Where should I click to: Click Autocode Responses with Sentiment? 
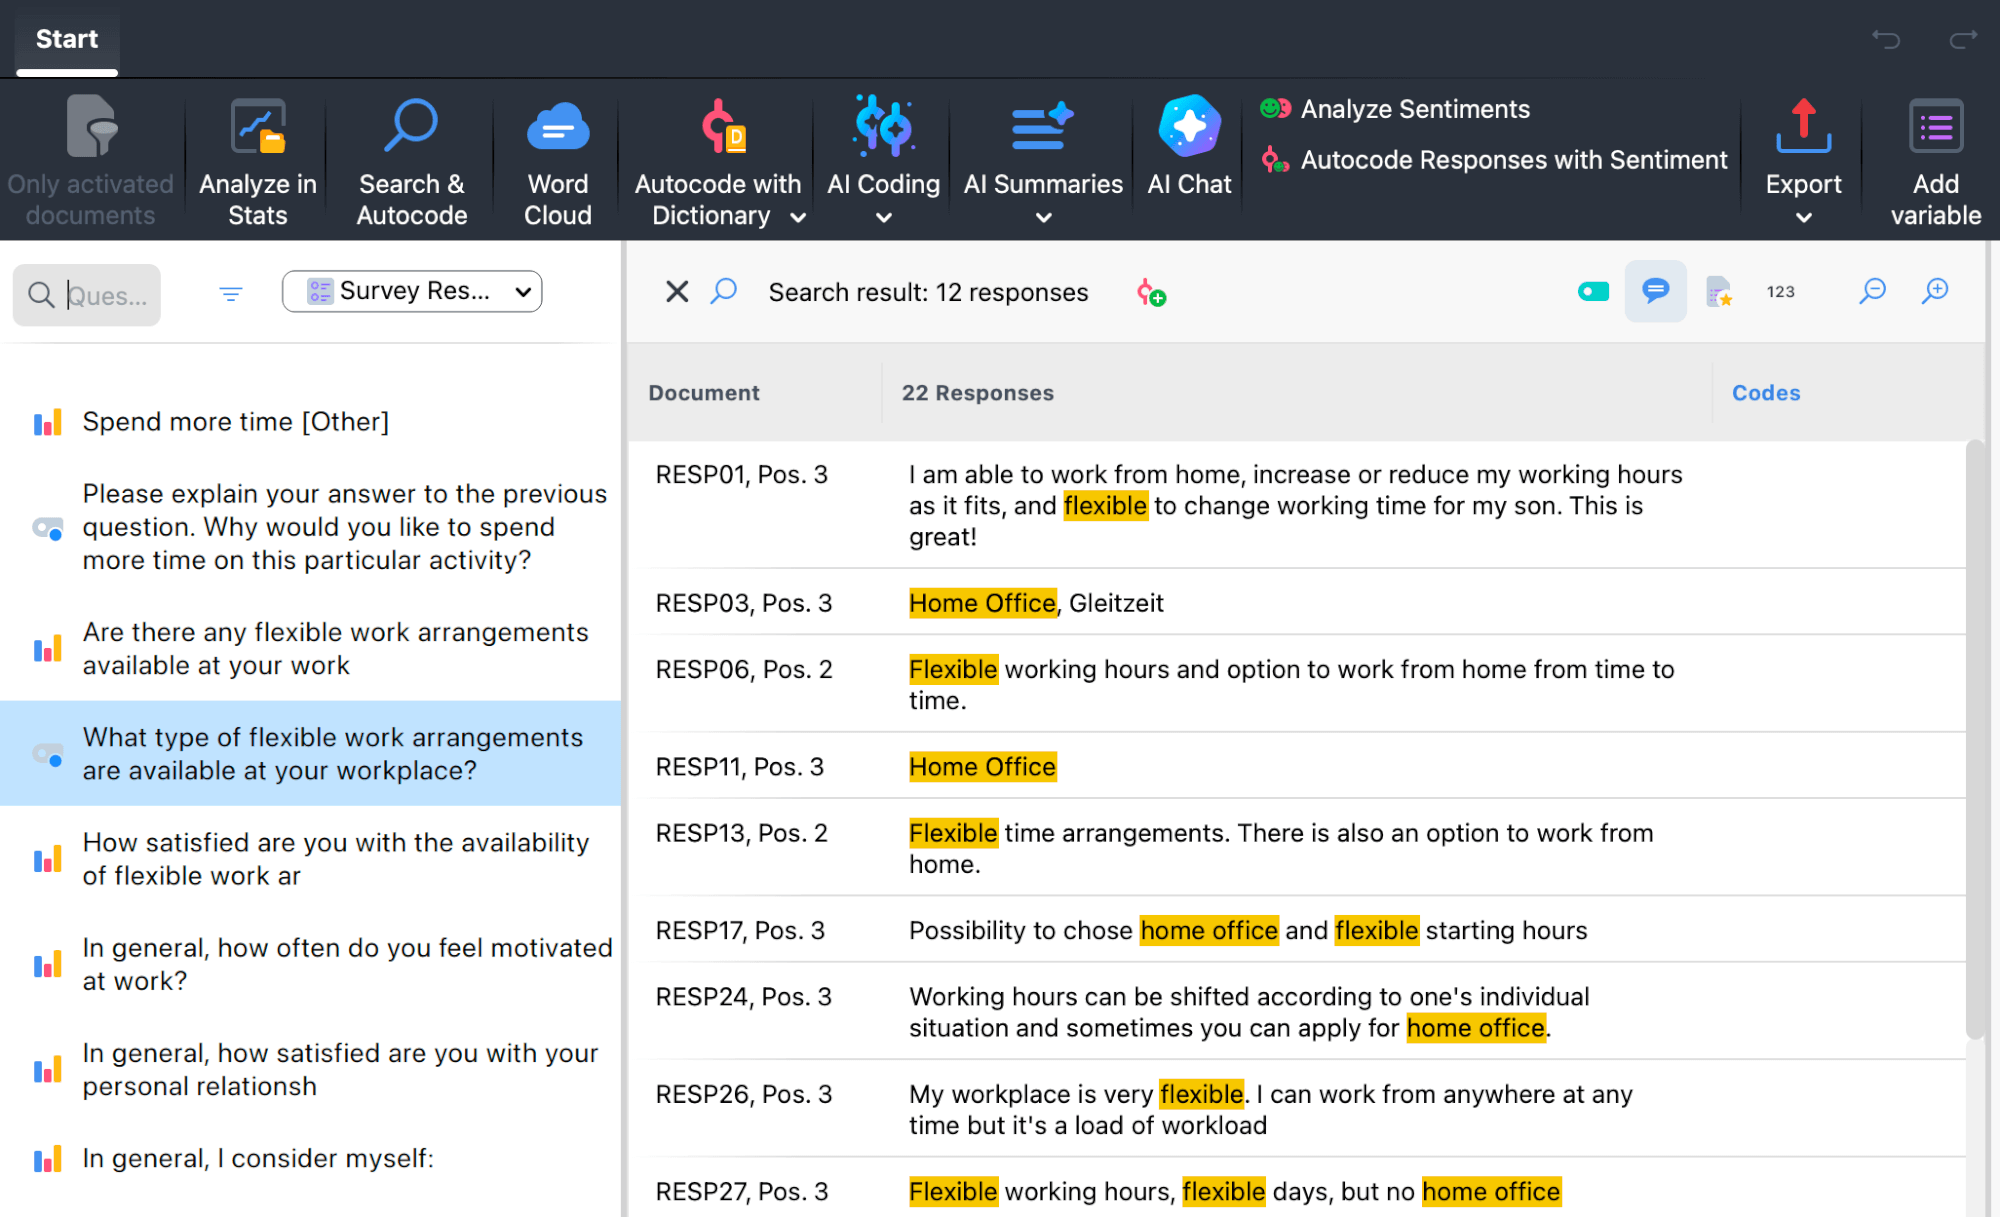(1513, 160)
